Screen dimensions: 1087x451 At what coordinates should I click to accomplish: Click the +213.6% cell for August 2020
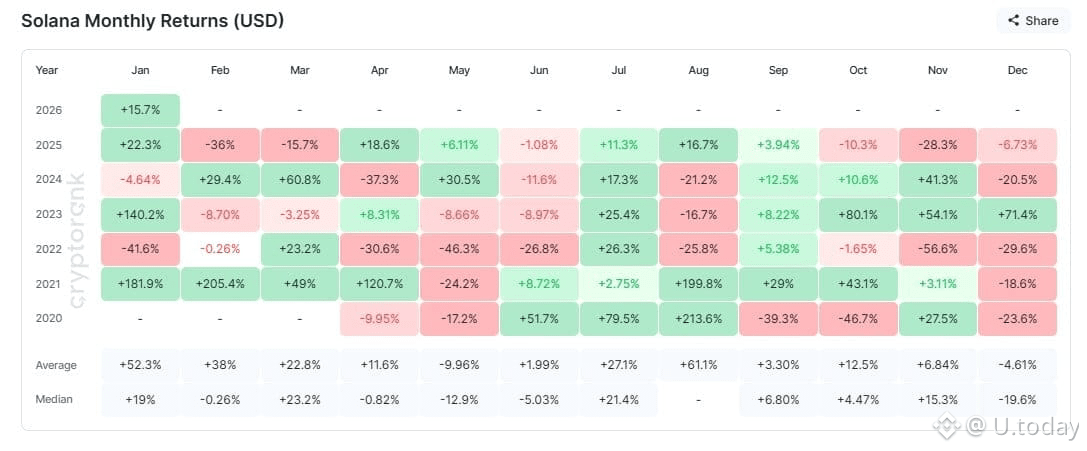[x=698, y=318]
